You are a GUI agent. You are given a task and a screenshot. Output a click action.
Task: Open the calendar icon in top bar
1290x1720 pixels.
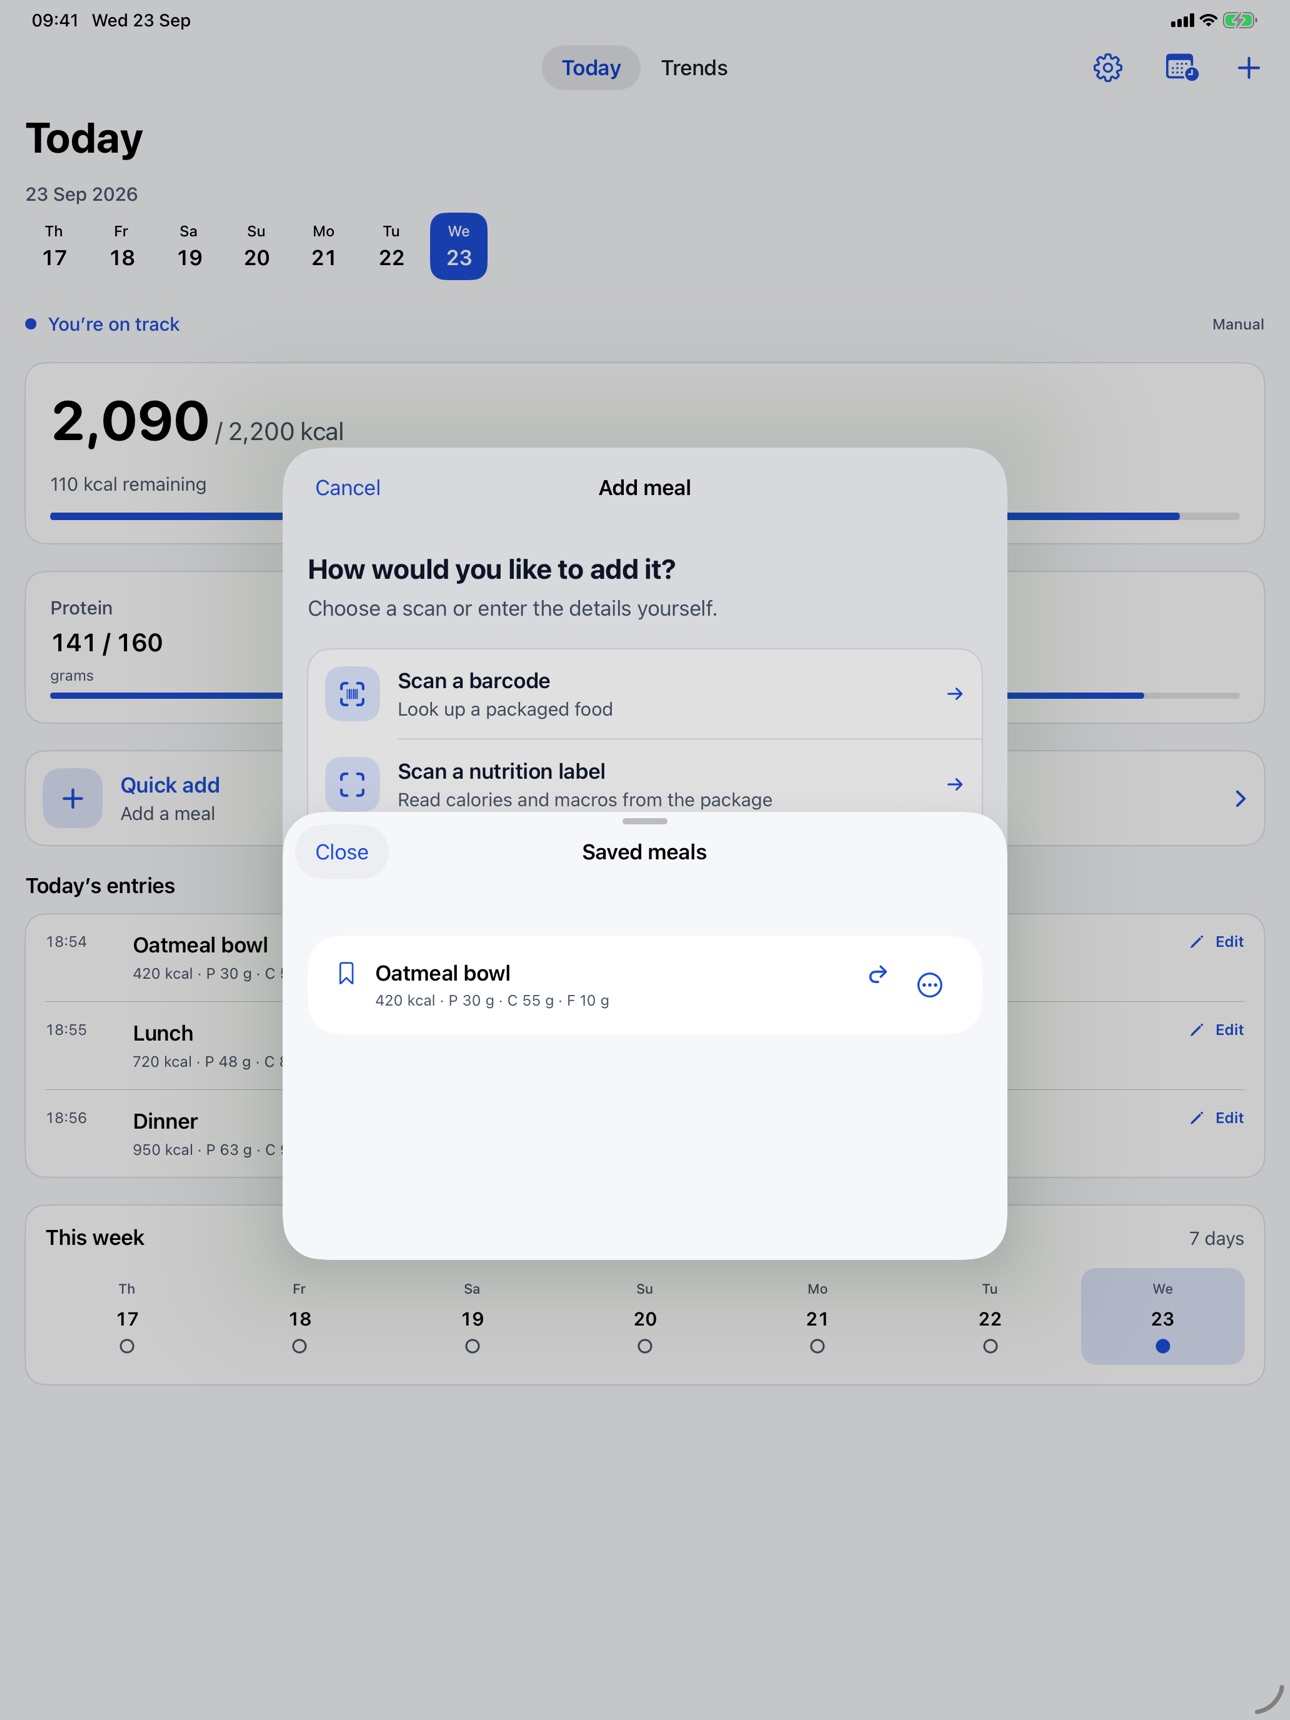pyautogui.click(x=1181, y=68)
